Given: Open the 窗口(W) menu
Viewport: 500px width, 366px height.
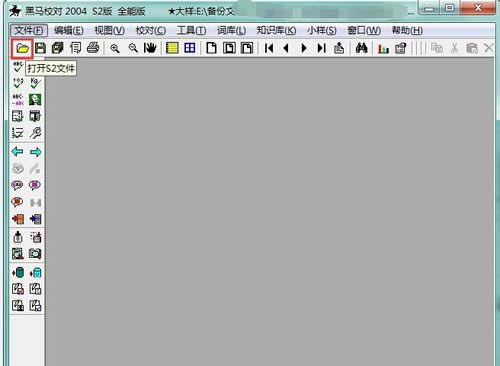Looking at the screenshot, I should pos(364,31).
